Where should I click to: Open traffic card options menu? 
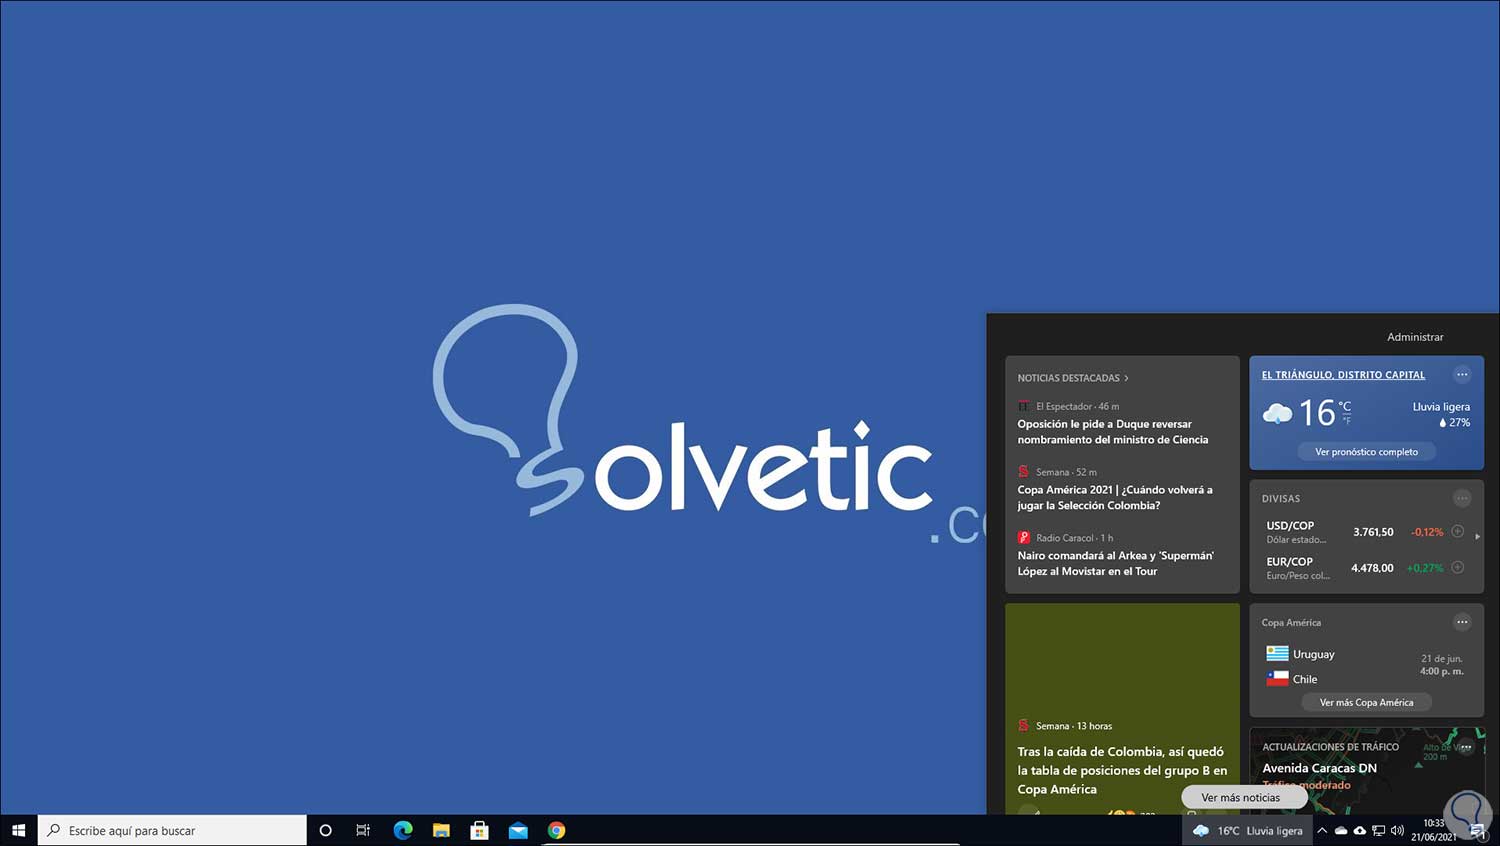pyautogui.click(x=1466, y=747)
